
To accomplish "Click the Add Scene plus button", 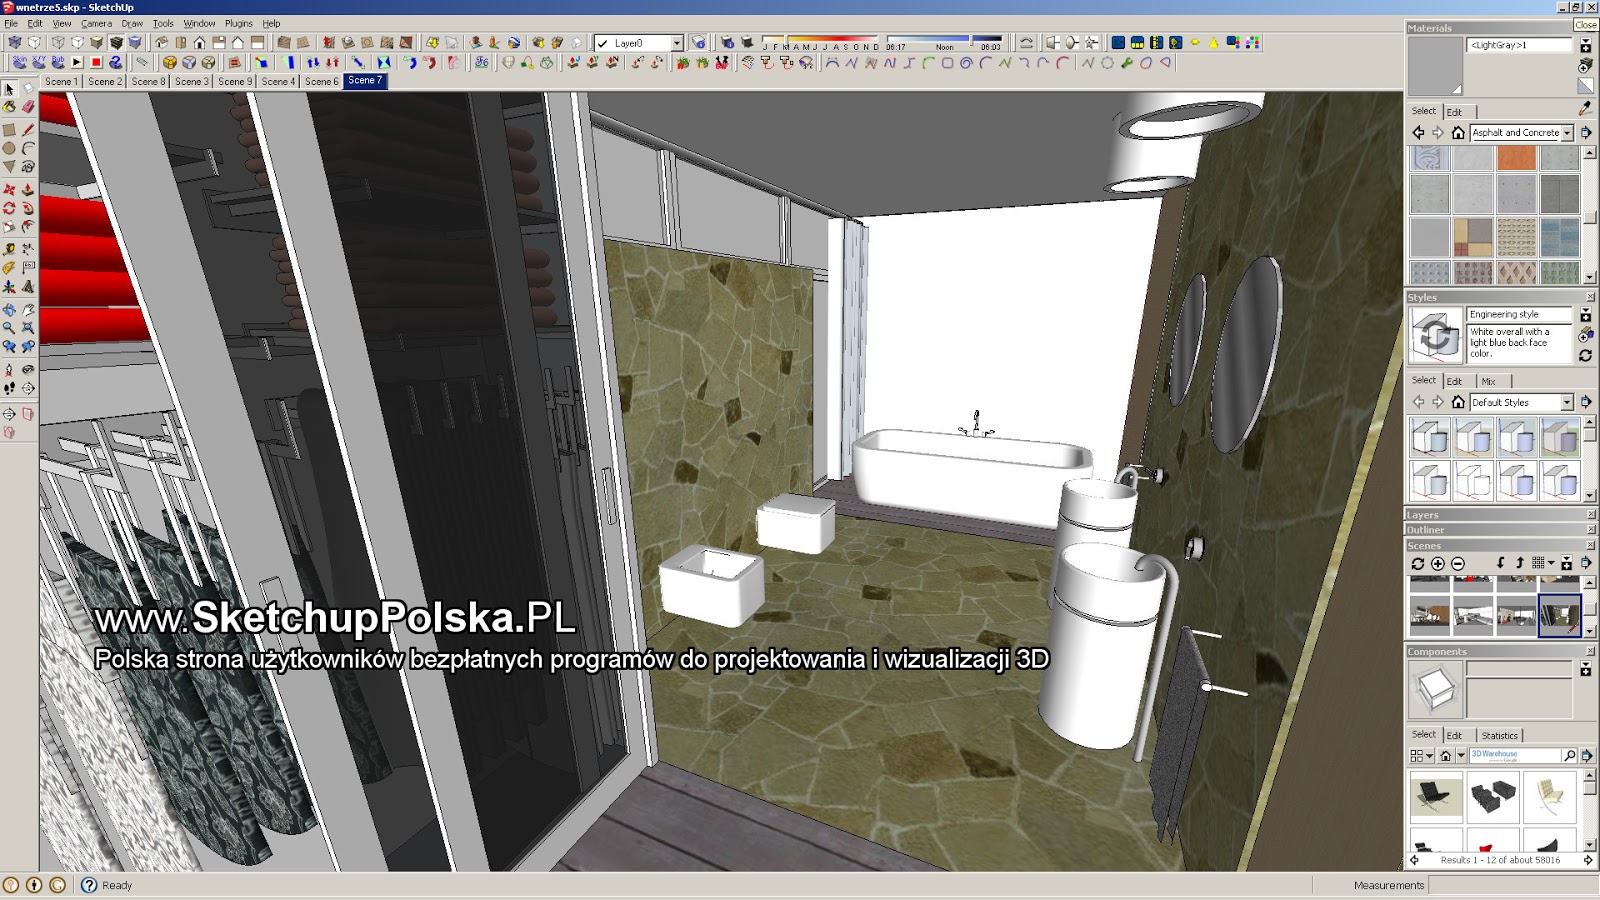I will point(1438,564).
